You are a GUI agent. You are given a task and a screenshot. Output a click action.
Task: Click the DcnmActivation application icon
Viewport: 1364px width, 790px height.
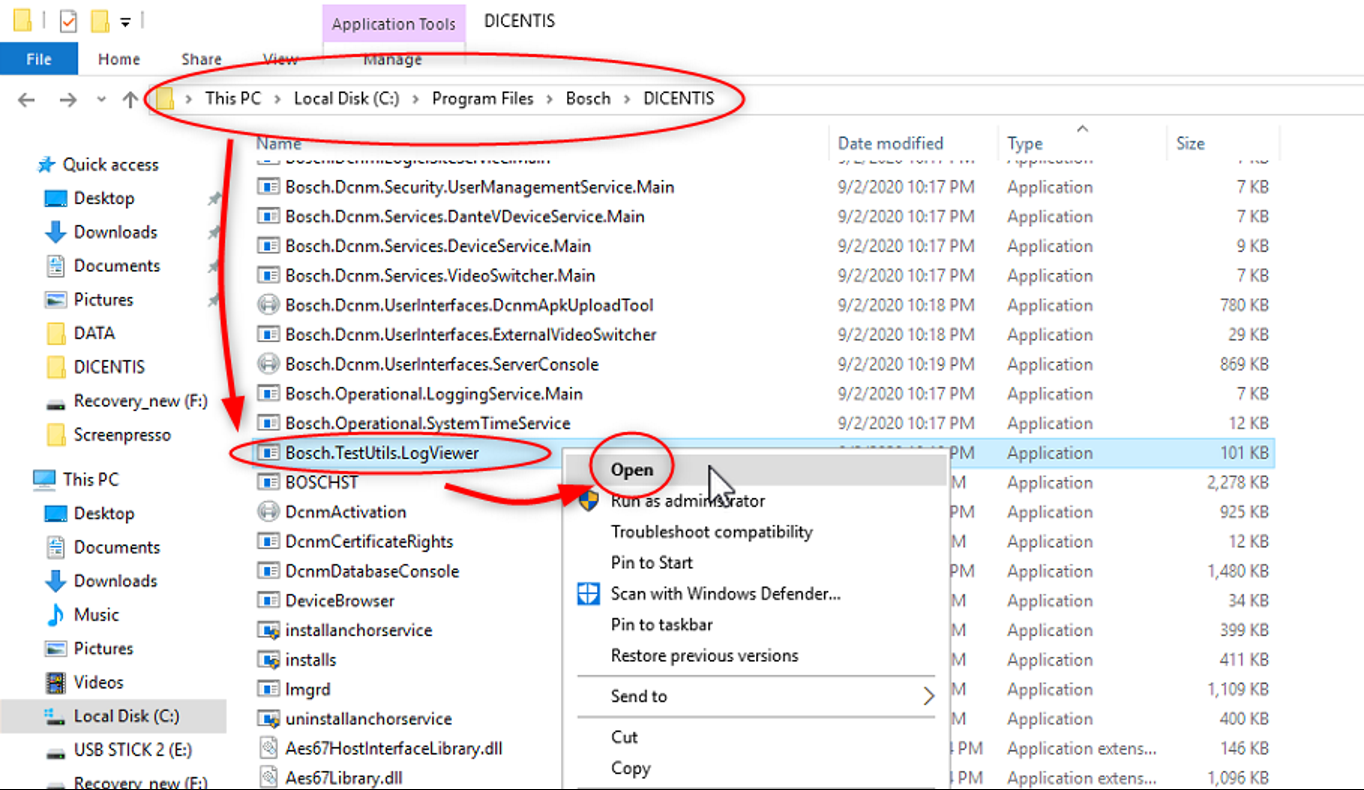[x=267, y=512]
